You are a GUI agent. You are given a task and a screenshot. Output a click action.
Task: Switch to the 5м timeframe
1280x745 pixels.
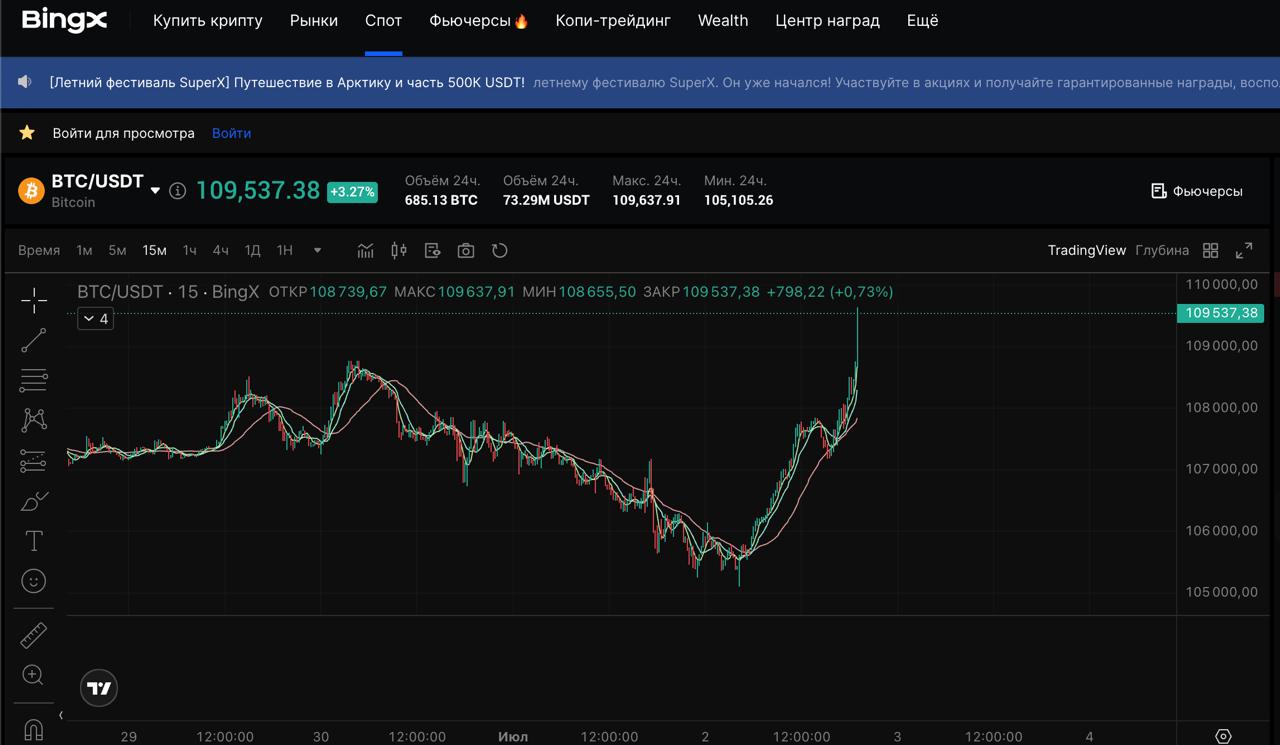[x=117, y=250]
